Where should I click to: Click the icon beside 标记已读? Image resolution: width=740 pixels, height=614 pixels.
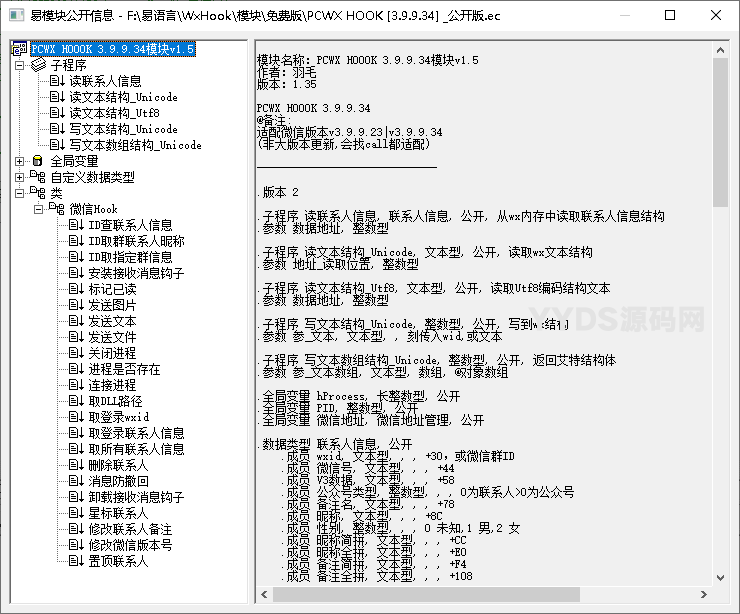[76, 289]
